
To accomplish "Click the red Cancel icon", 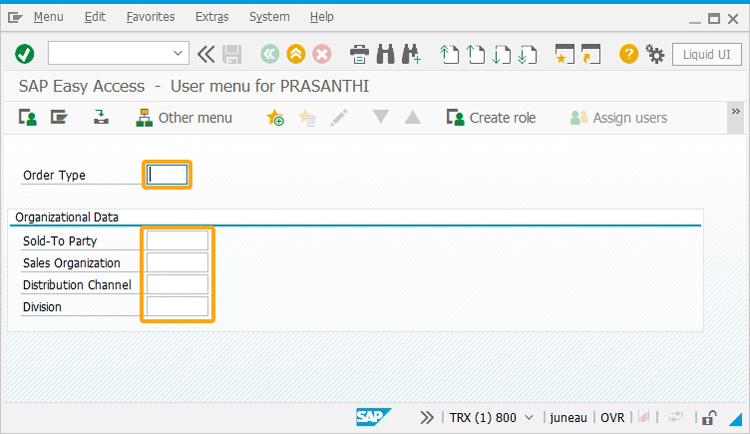I will click(x=322, y=54).
